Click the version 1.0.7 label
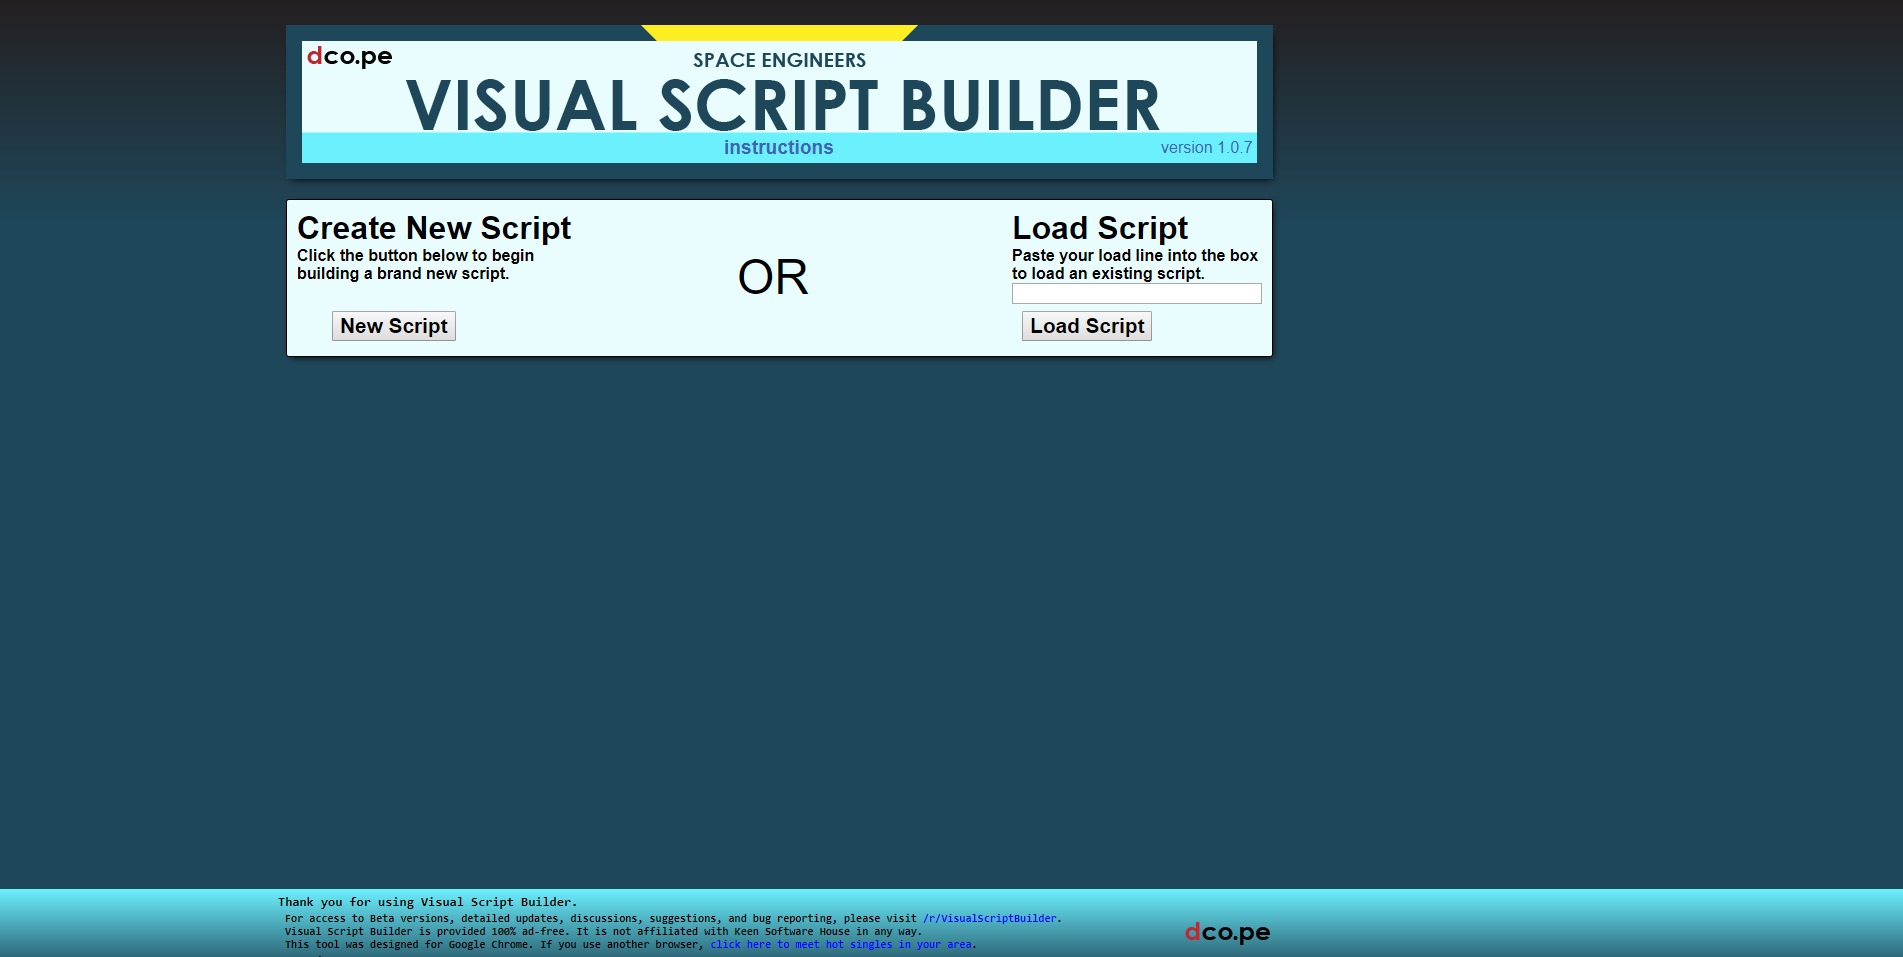Image resolution: width=1903 pixels, height=957 pixels. 1205,148
